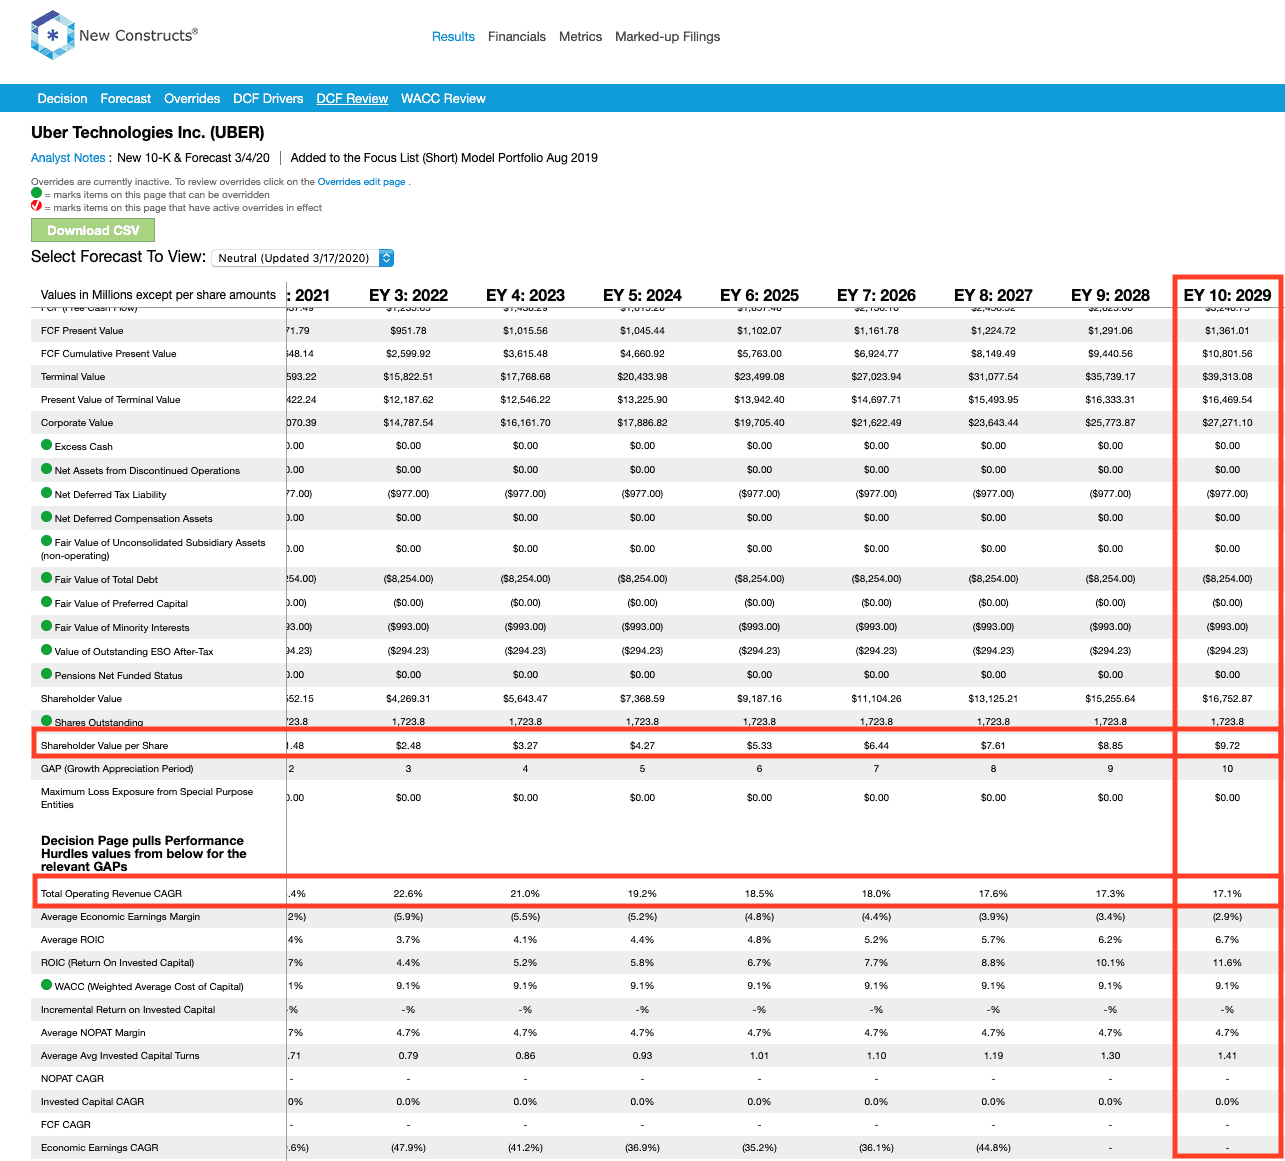This screenshot has height=1161, width=1285.
Task: Click green dot beside Net Deferred Tax Liability
Action: coord(46,493)
